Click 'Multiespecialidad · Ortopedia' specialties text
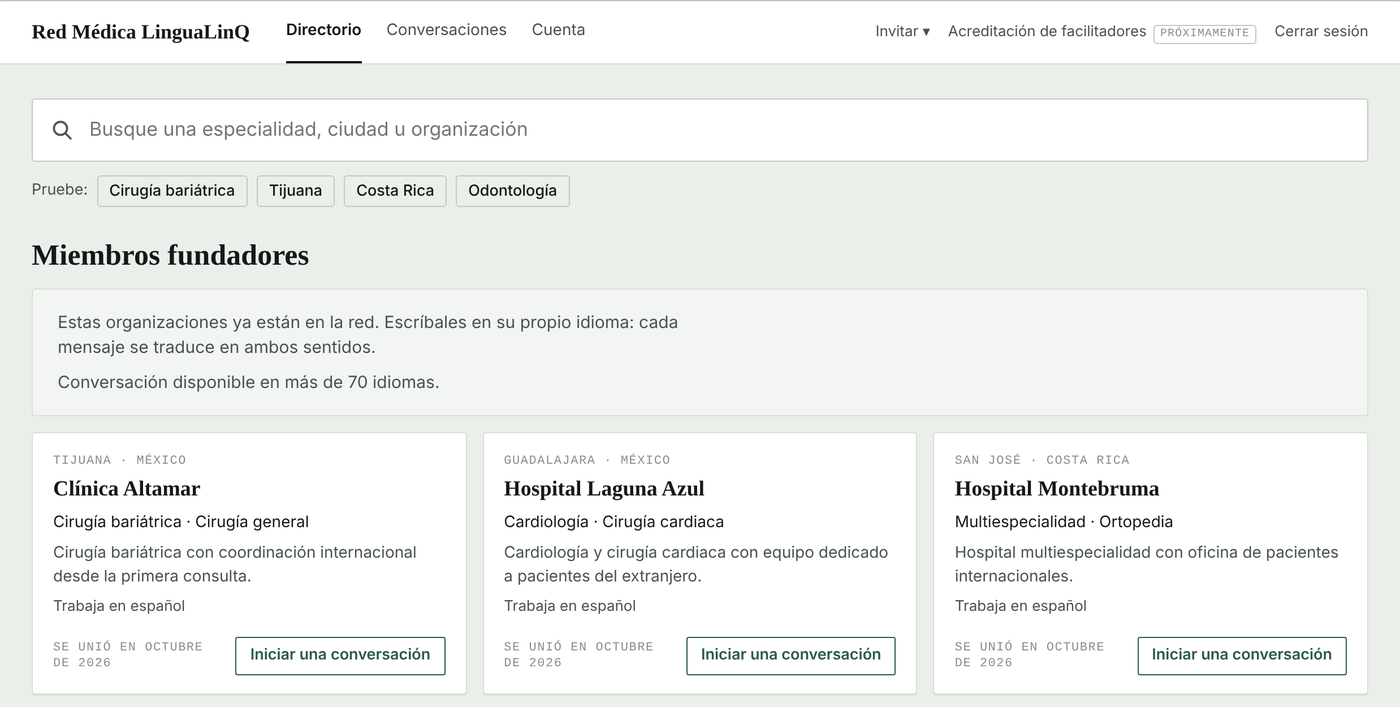Image resolution: width=1400 pixels, height=707 pixels. [x=1064, y=522]
